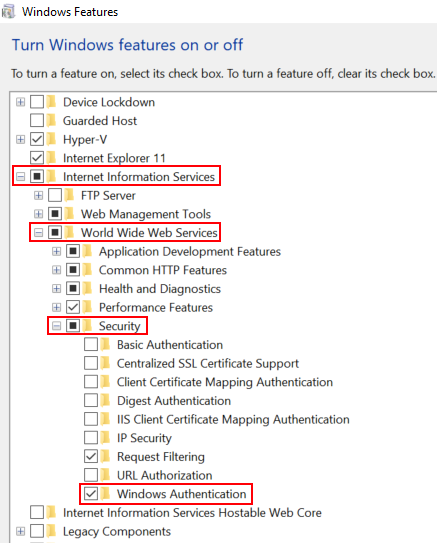Click the Windows Features title bar icon
This screenshot has height=543, width=437.
tap(8, 12)
